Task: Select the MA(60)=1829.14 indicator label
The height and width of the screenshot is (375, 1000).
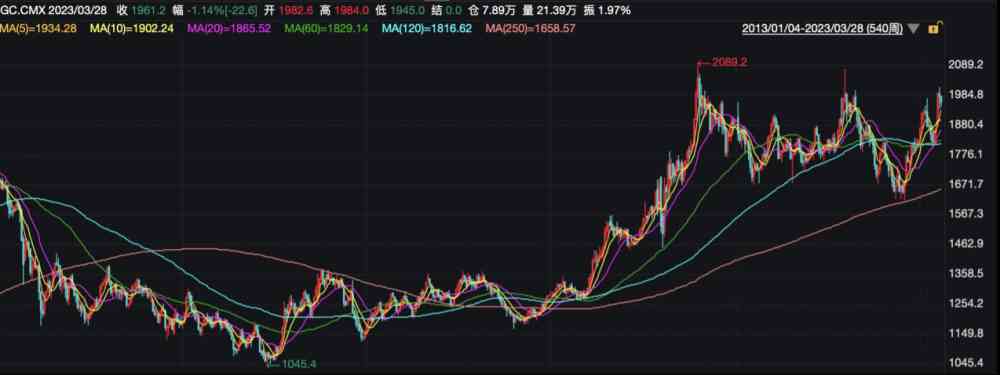Action: [327, 28]
